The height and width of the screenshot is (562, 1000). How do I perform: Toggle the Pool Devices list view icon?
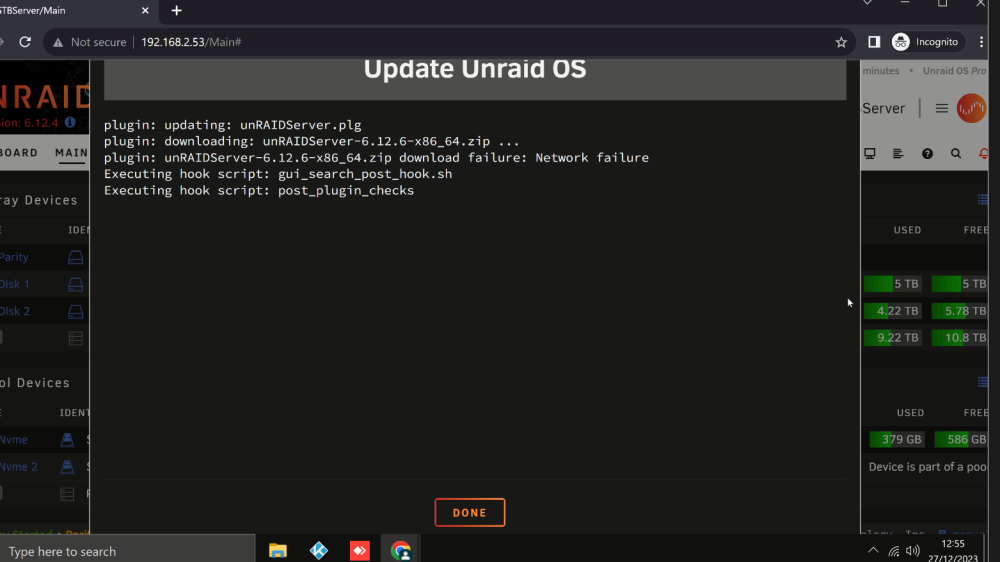click(x=982, y=382)
